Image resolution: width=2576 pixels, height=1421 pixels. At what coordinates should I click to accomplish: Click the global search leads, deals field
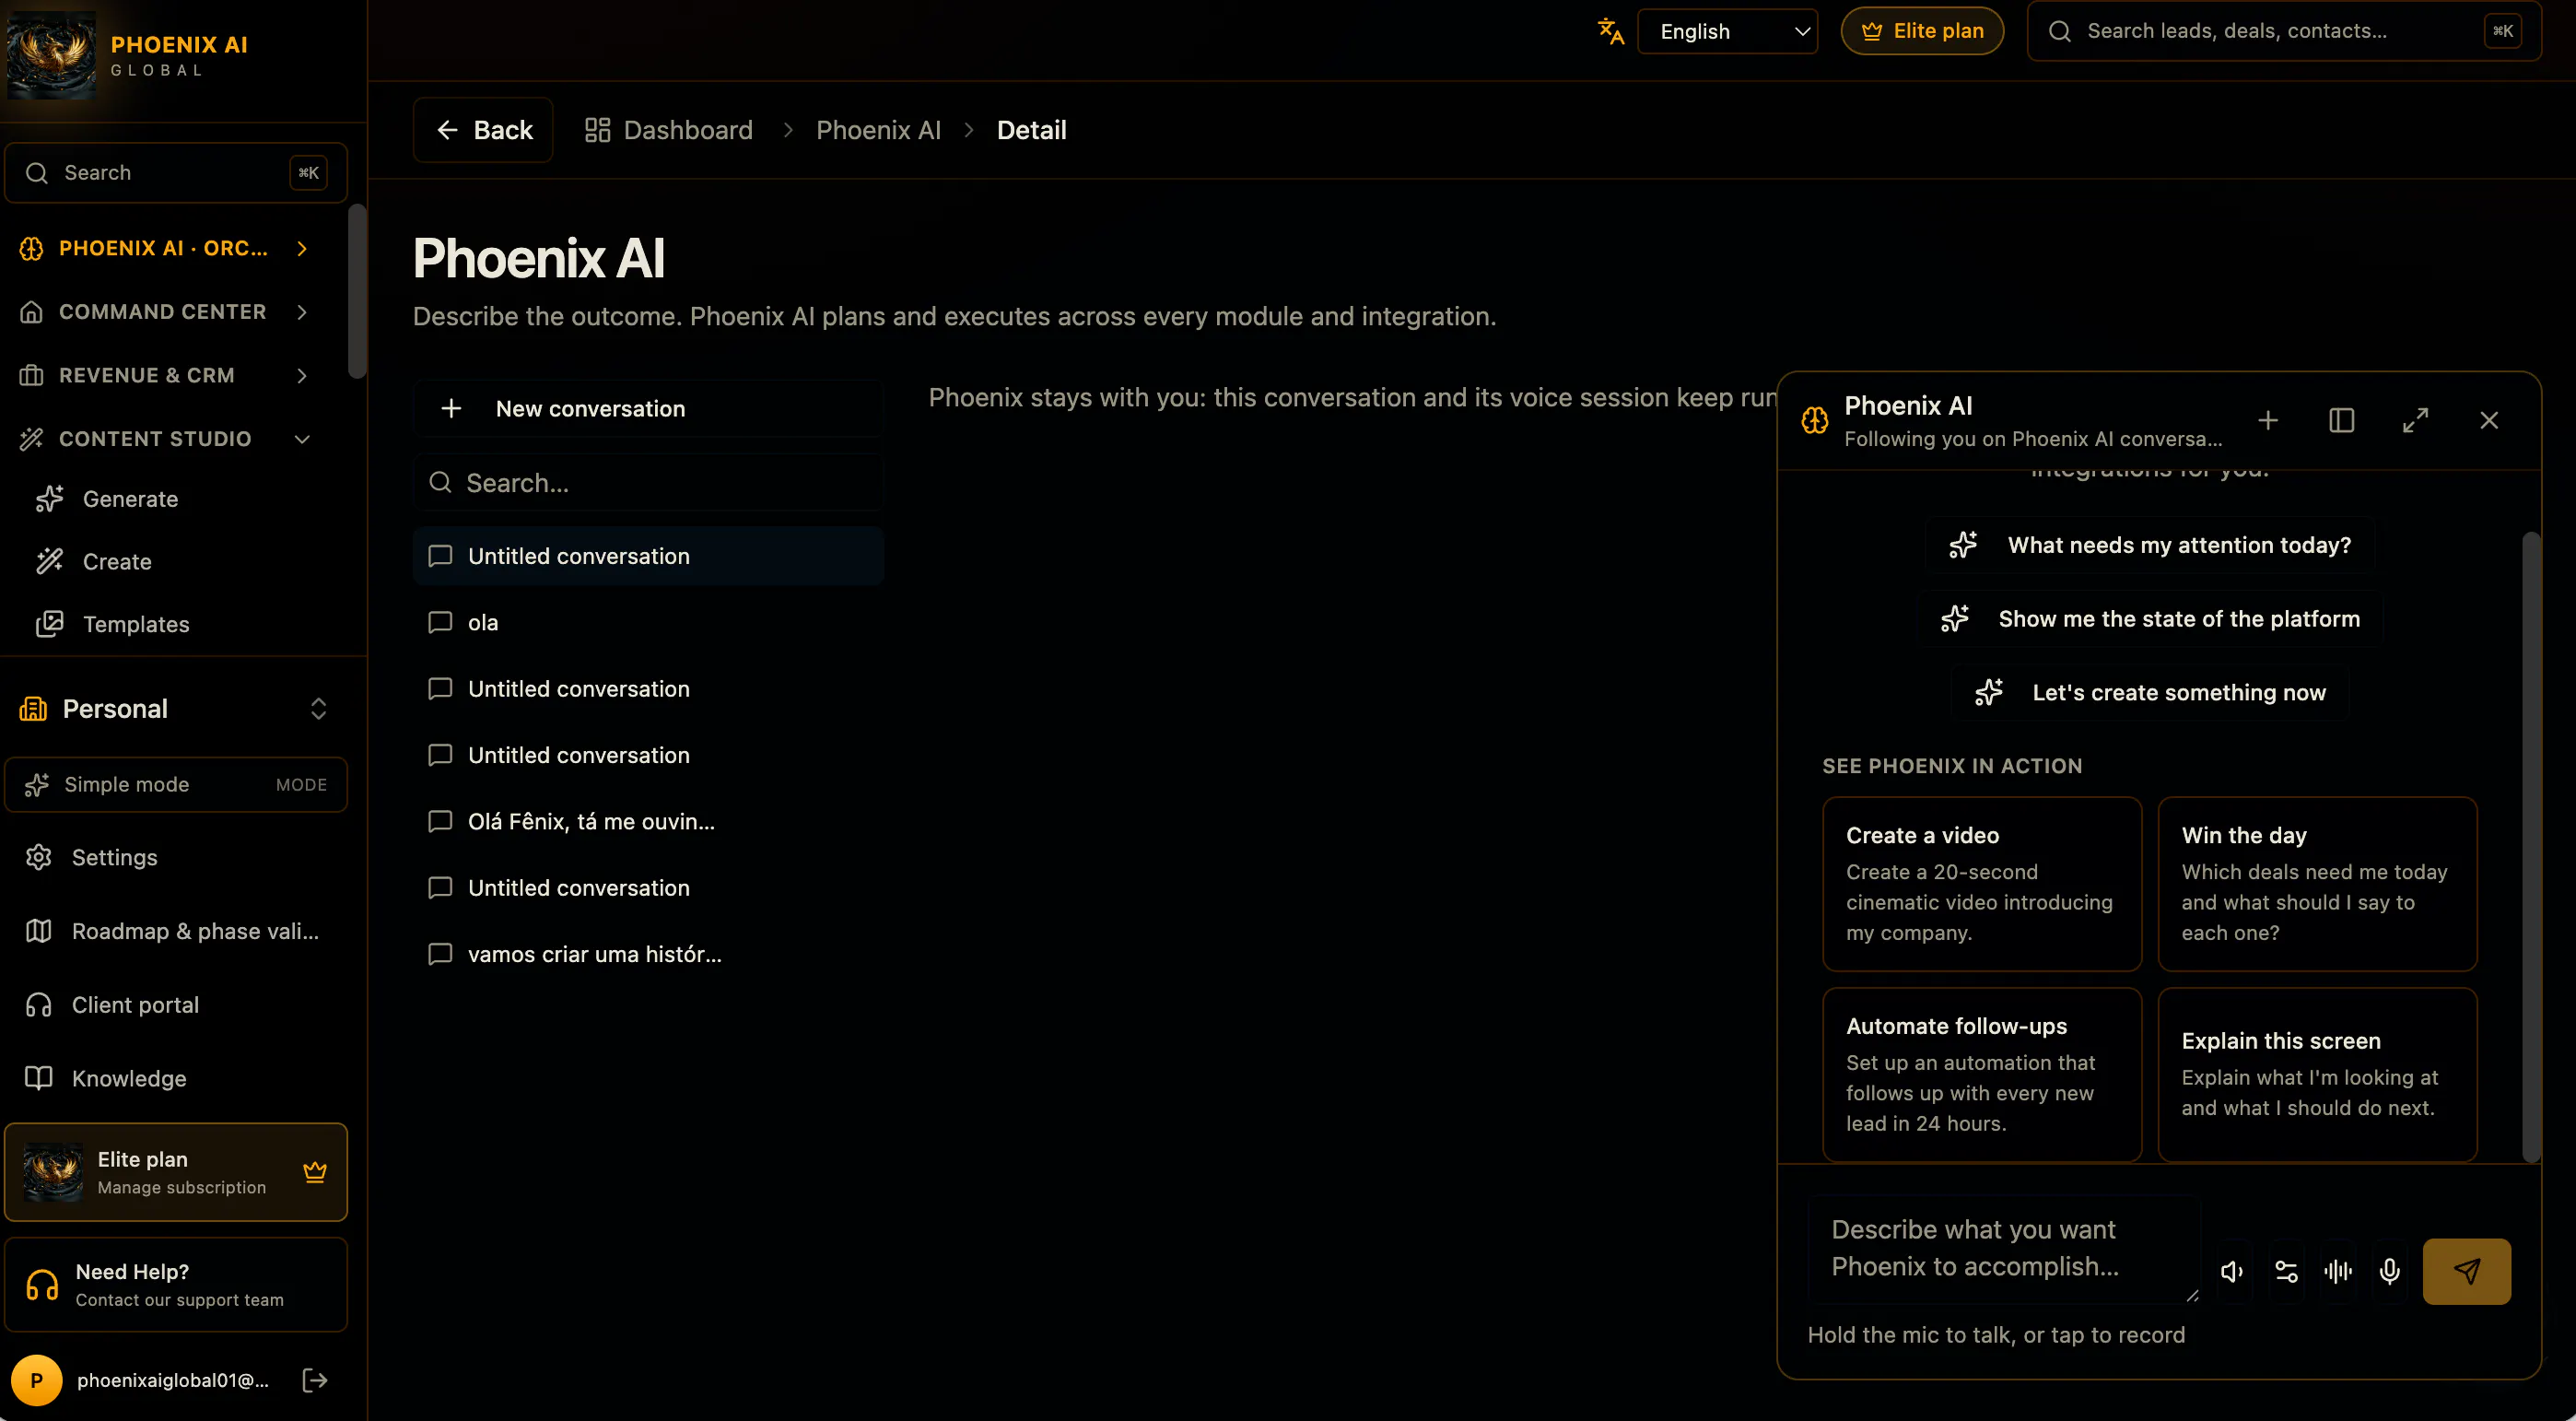[2284, 31]
